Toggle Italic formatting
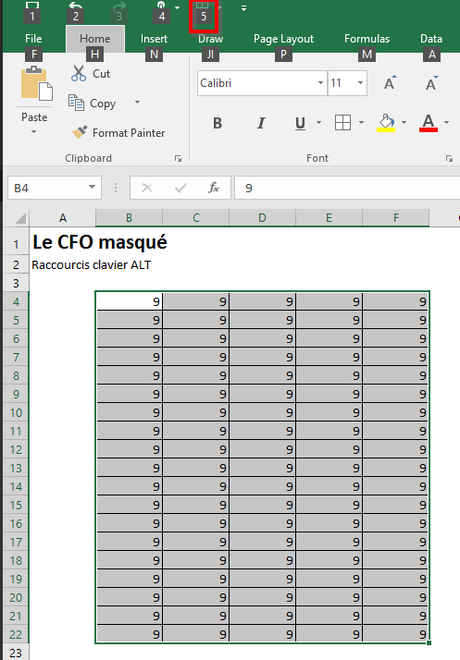The height and width of the screenshot is (660, 460). (x=261, y=123)
